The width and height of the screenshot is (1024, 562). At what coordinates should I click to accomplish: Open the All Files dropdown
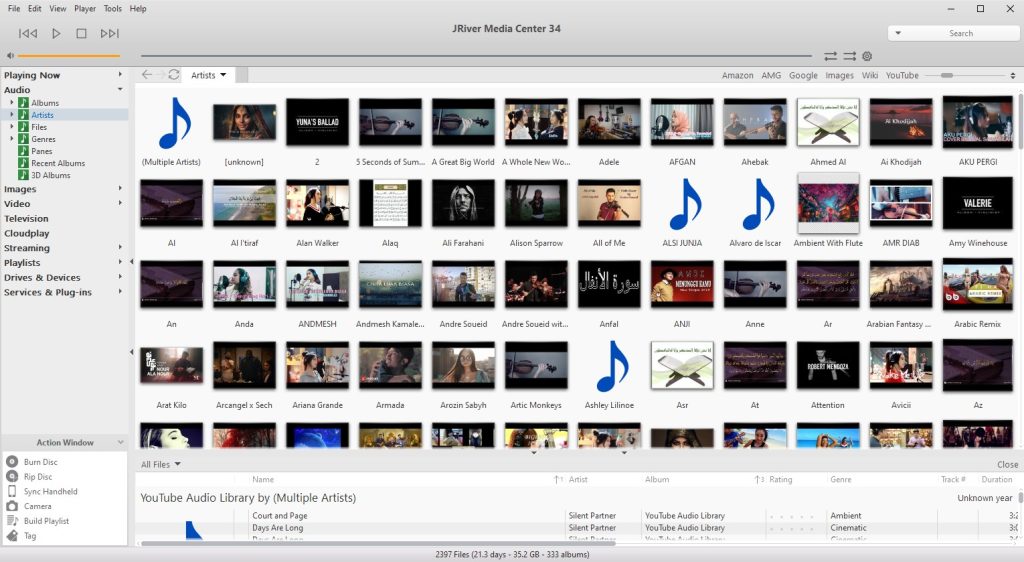(160, 464)
